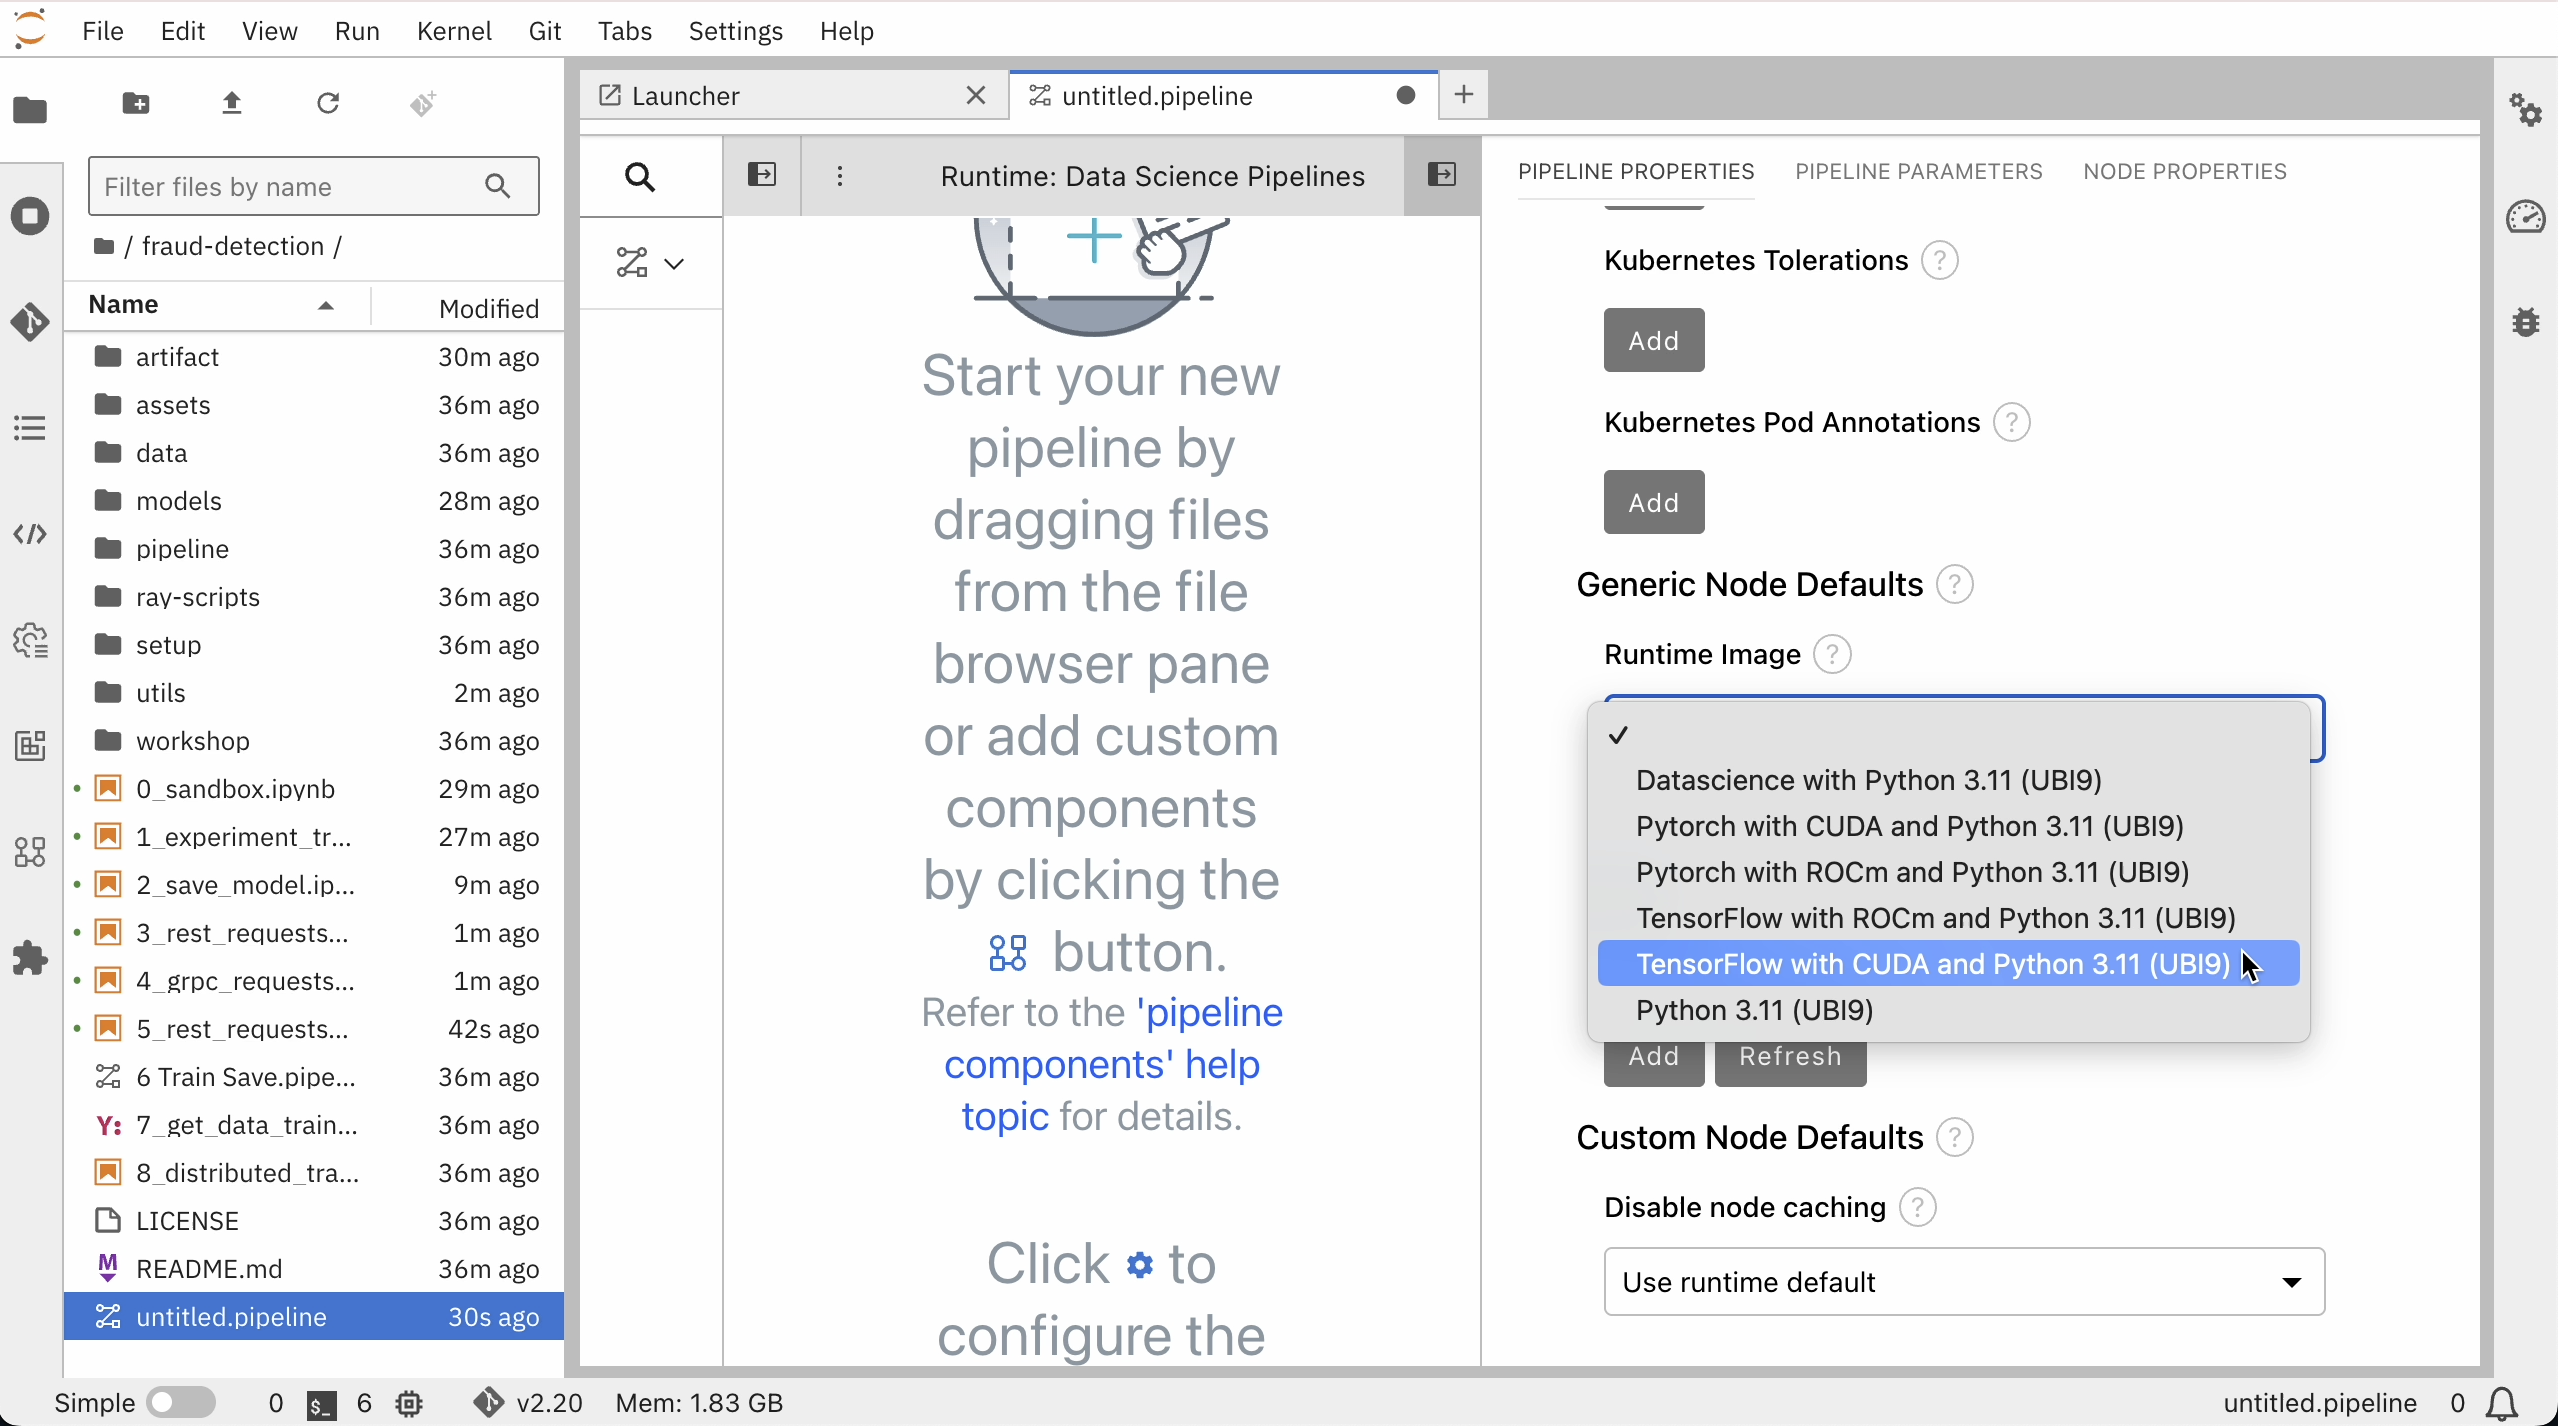Select TensorFlow with CUDA and Python 3.11
The width and height of the screenshot is (2558, 1426).
click(x=1932, y=964)
